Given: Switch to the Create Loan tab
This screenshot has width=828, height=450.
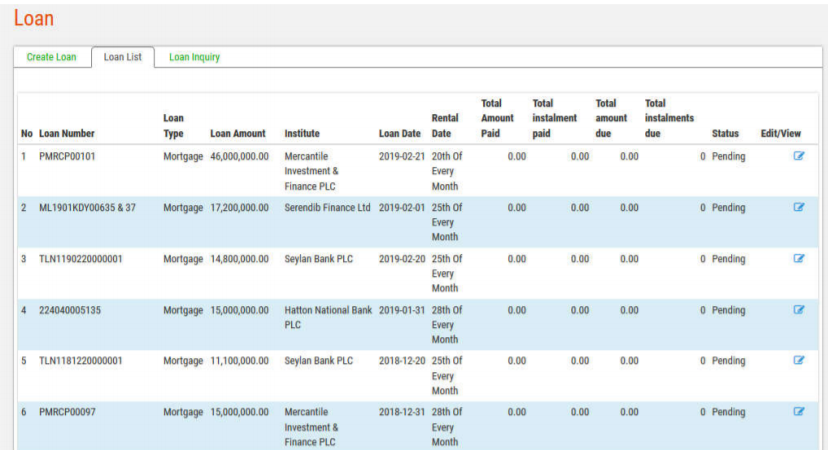Looking at the screenshot, I should [51, 57].
